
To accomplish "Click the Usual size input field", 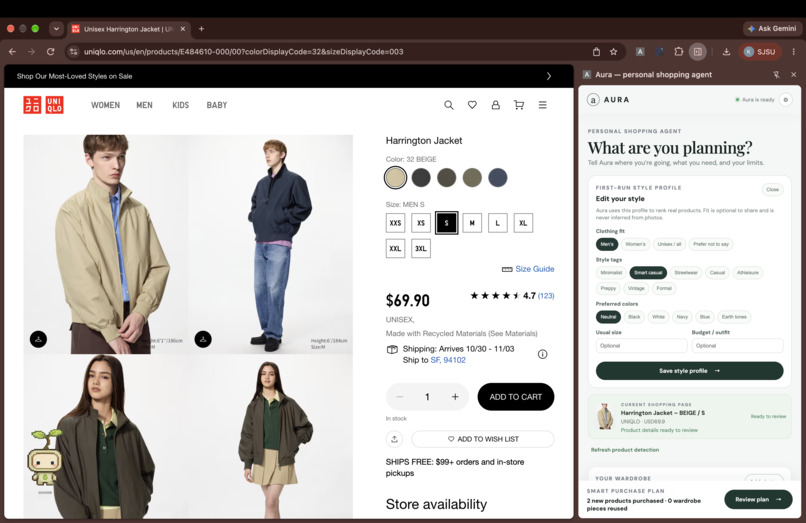I will [641, 346].
